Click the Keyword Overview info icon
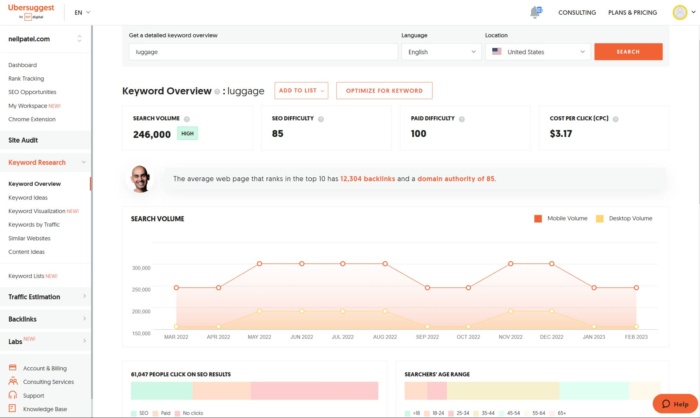Image resolution: width=700 pixels, height=418 pixels. [217, 92]
